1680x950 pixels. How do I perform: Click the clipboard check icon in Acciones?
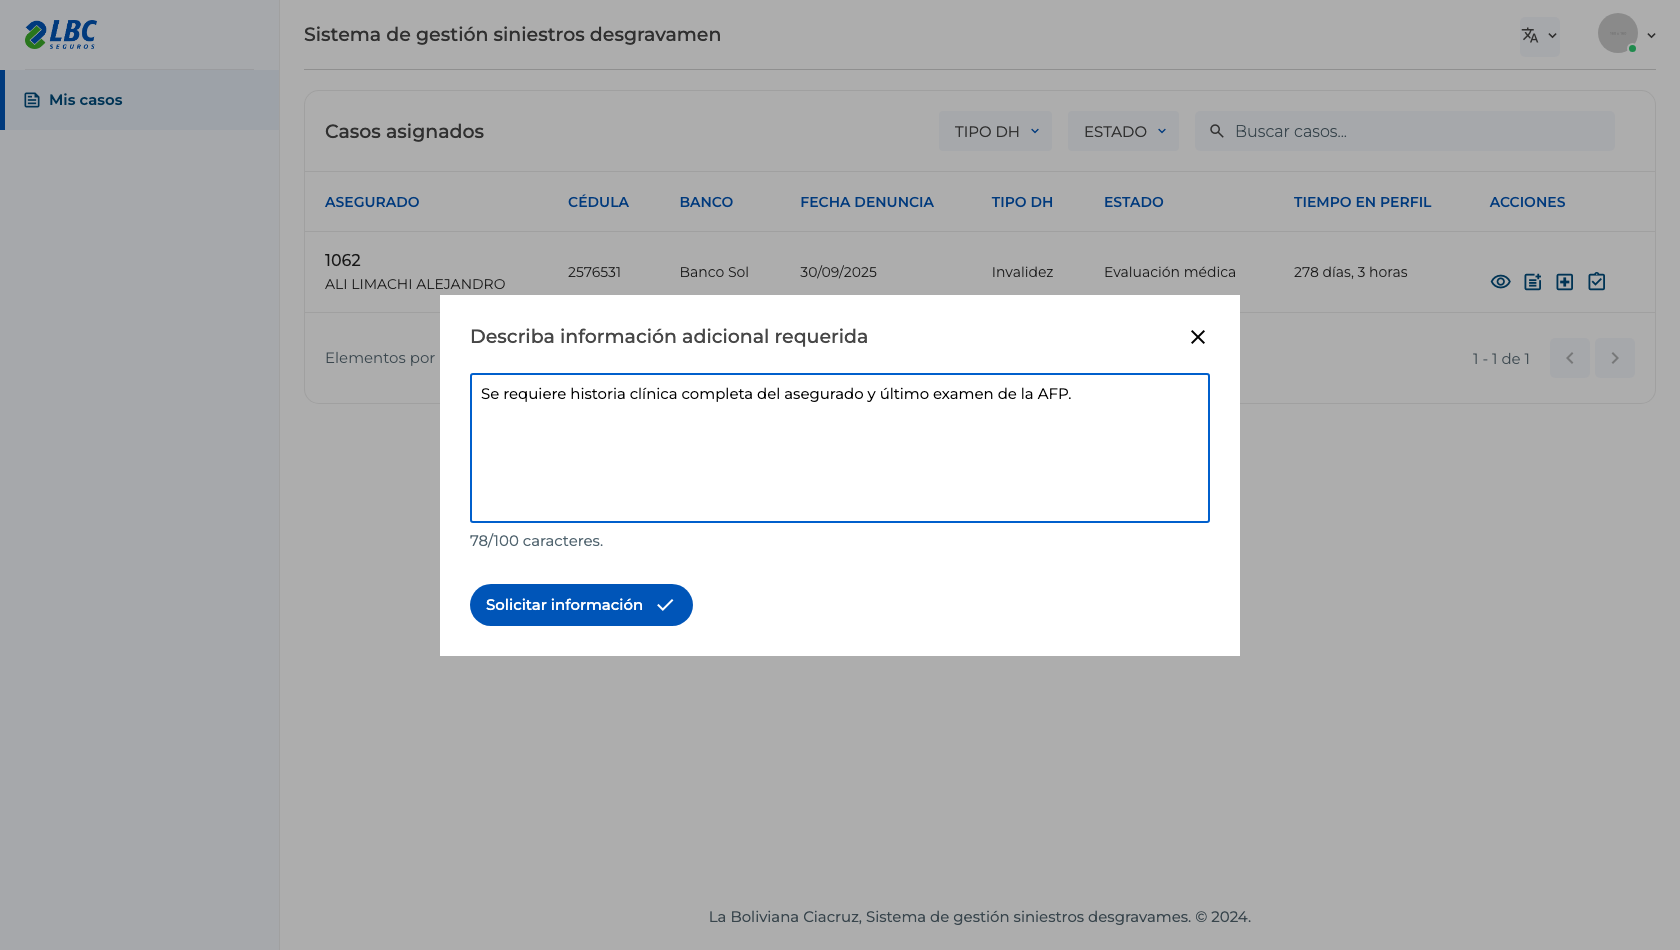tap(1597, 282)
